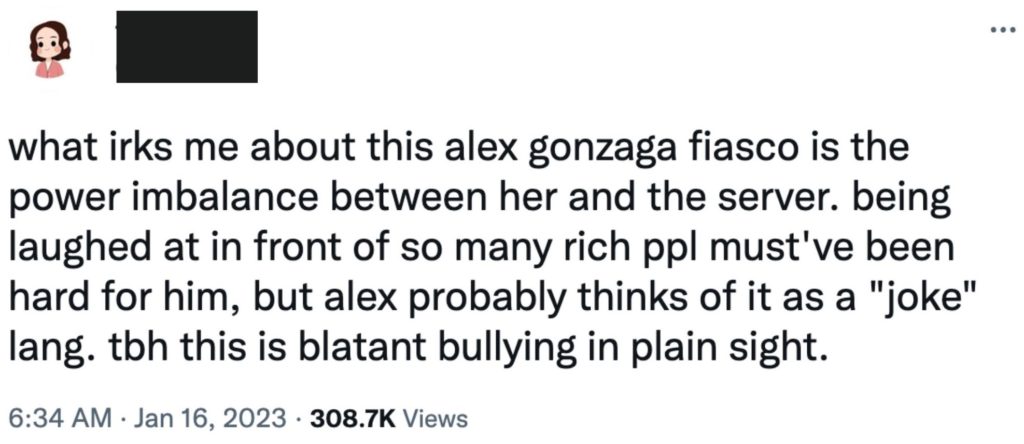This screenshot has width=1024, height=444.
Task: Click the blacked-out username block
Action: coord(187,46)
